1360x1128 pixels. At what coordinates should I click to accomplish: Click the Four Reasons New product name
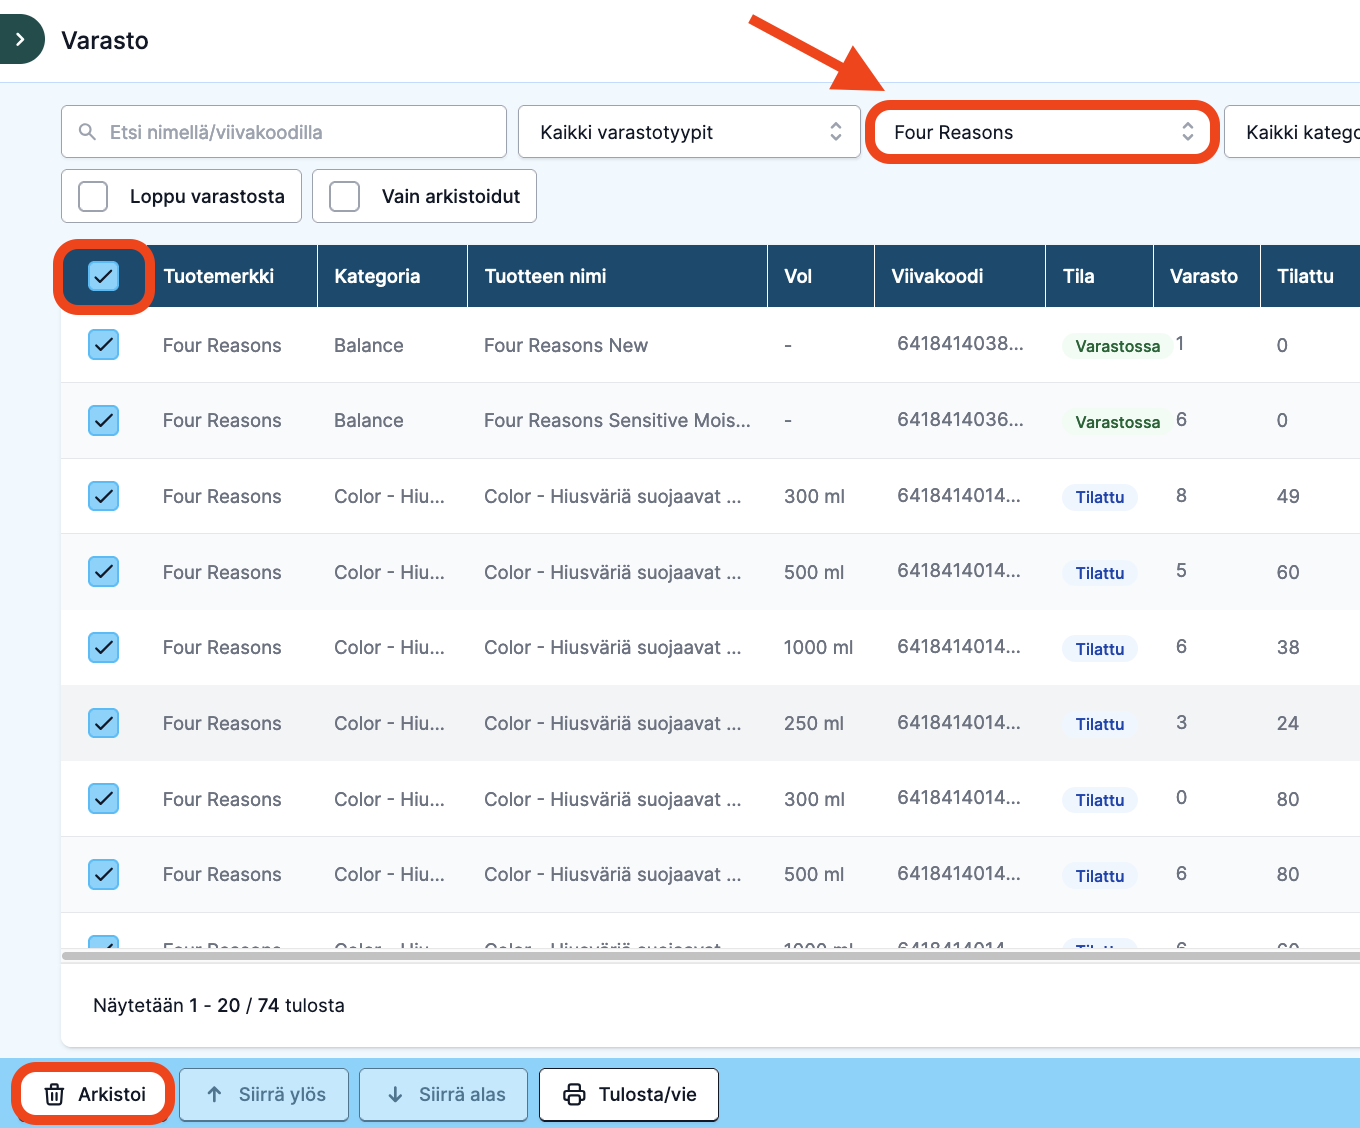click(x=566, y=345)
